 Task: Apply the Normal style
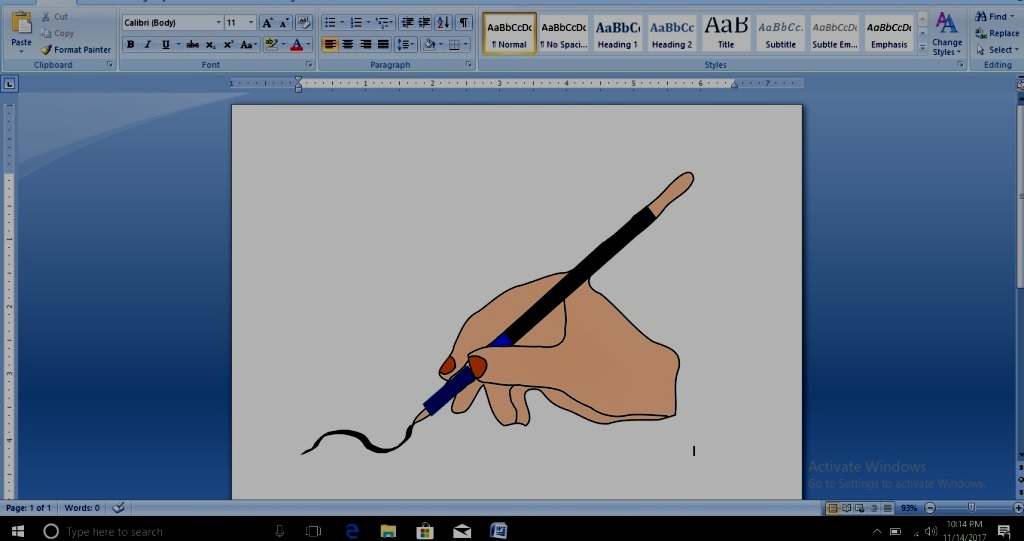pyautogui.click(x=509, y=33)
